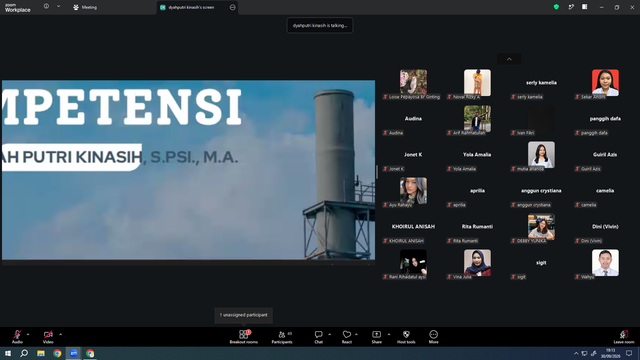This screenshot has width=640, height=360.
Task: Open Windows notification center icon
Action: pyautogui.click(x=629, y=353)
